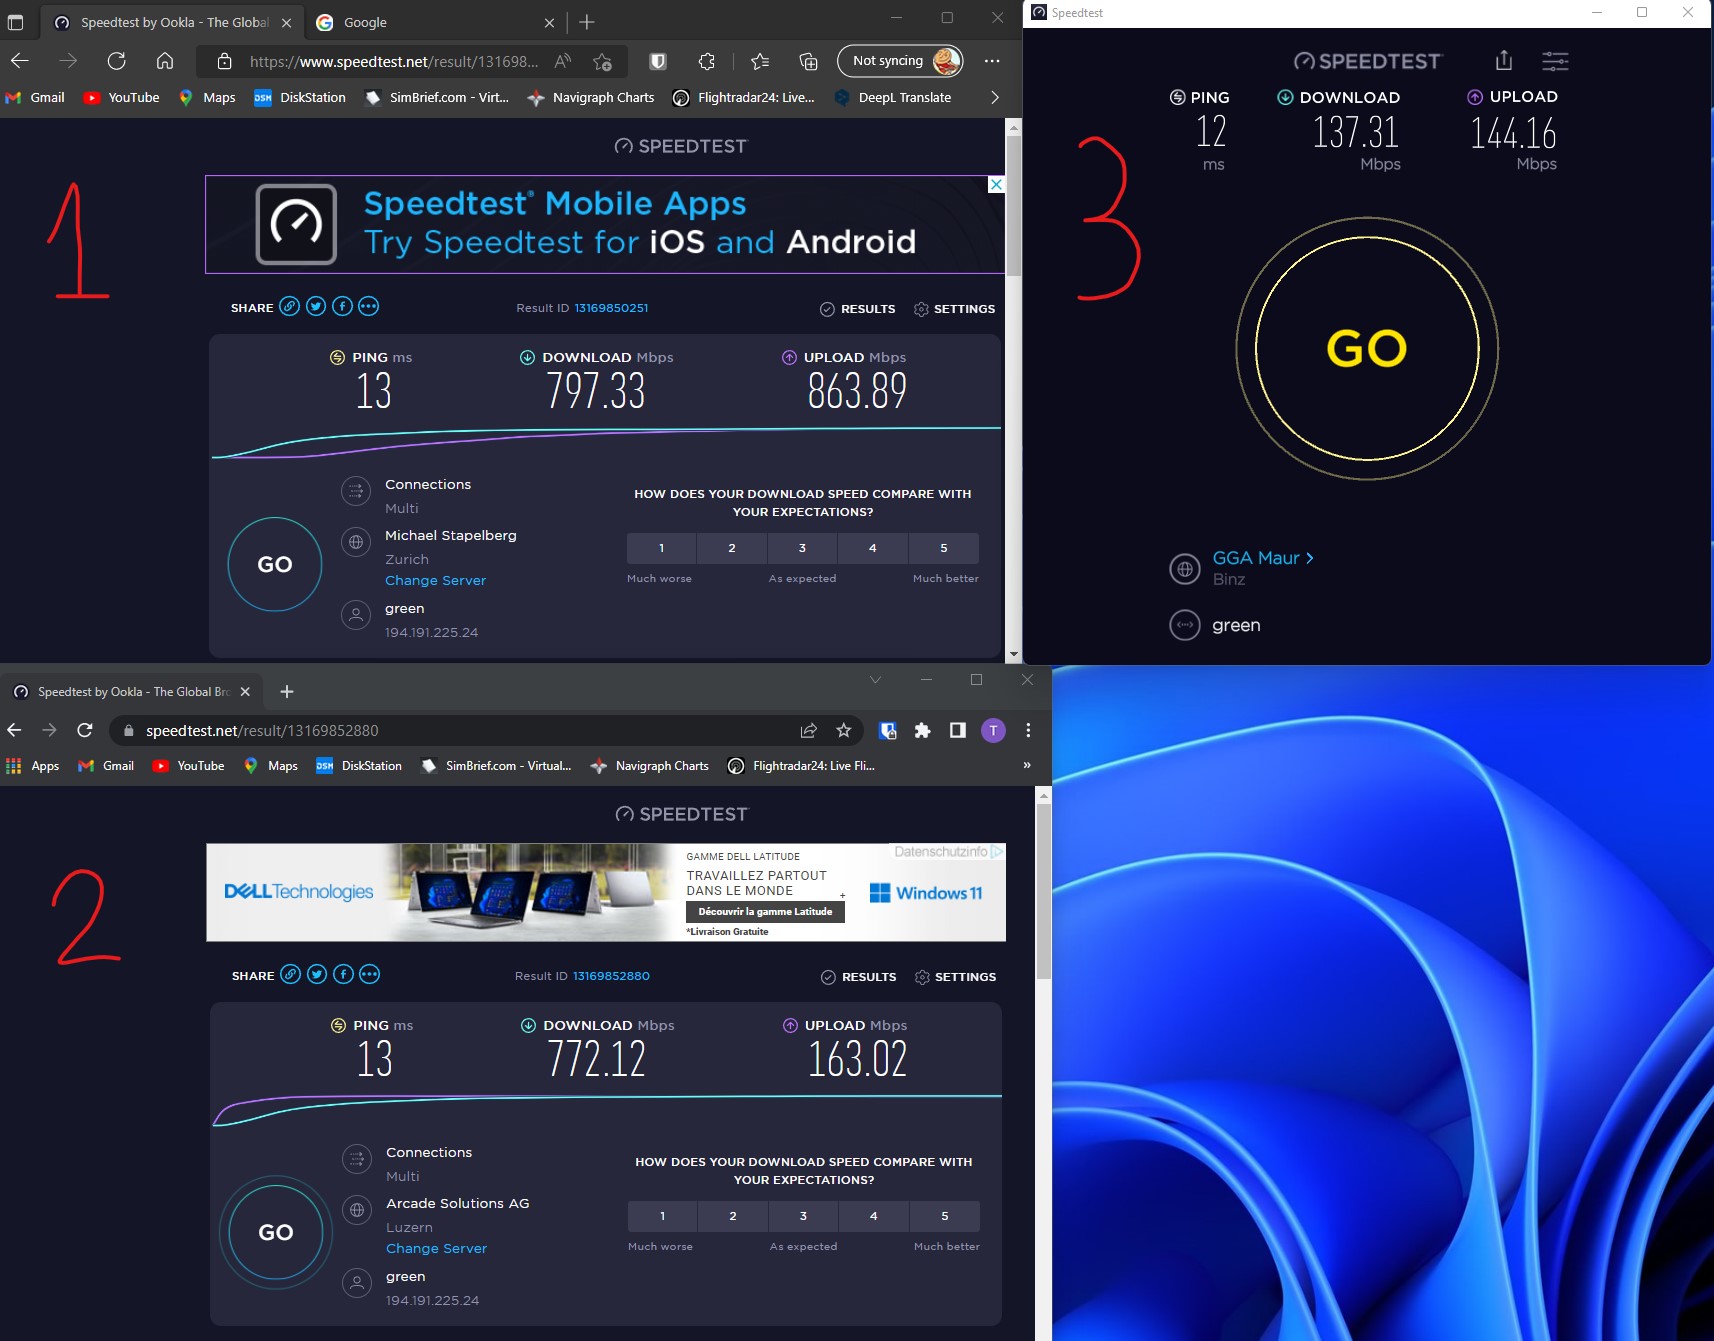Expand GGA Maur server chevron
The height and width of the screenshot is (1341, 1714).
click(1310, 558)
